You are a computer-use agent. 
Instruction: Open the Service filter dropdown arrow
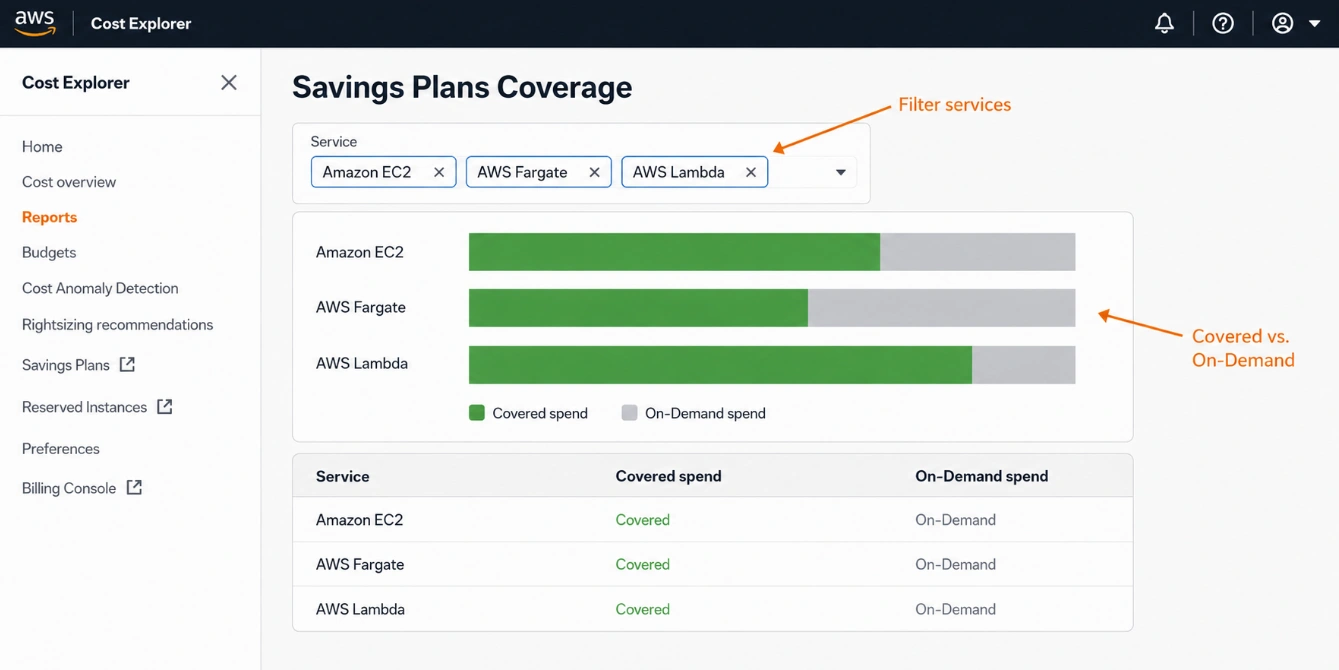tap(841, 173)
